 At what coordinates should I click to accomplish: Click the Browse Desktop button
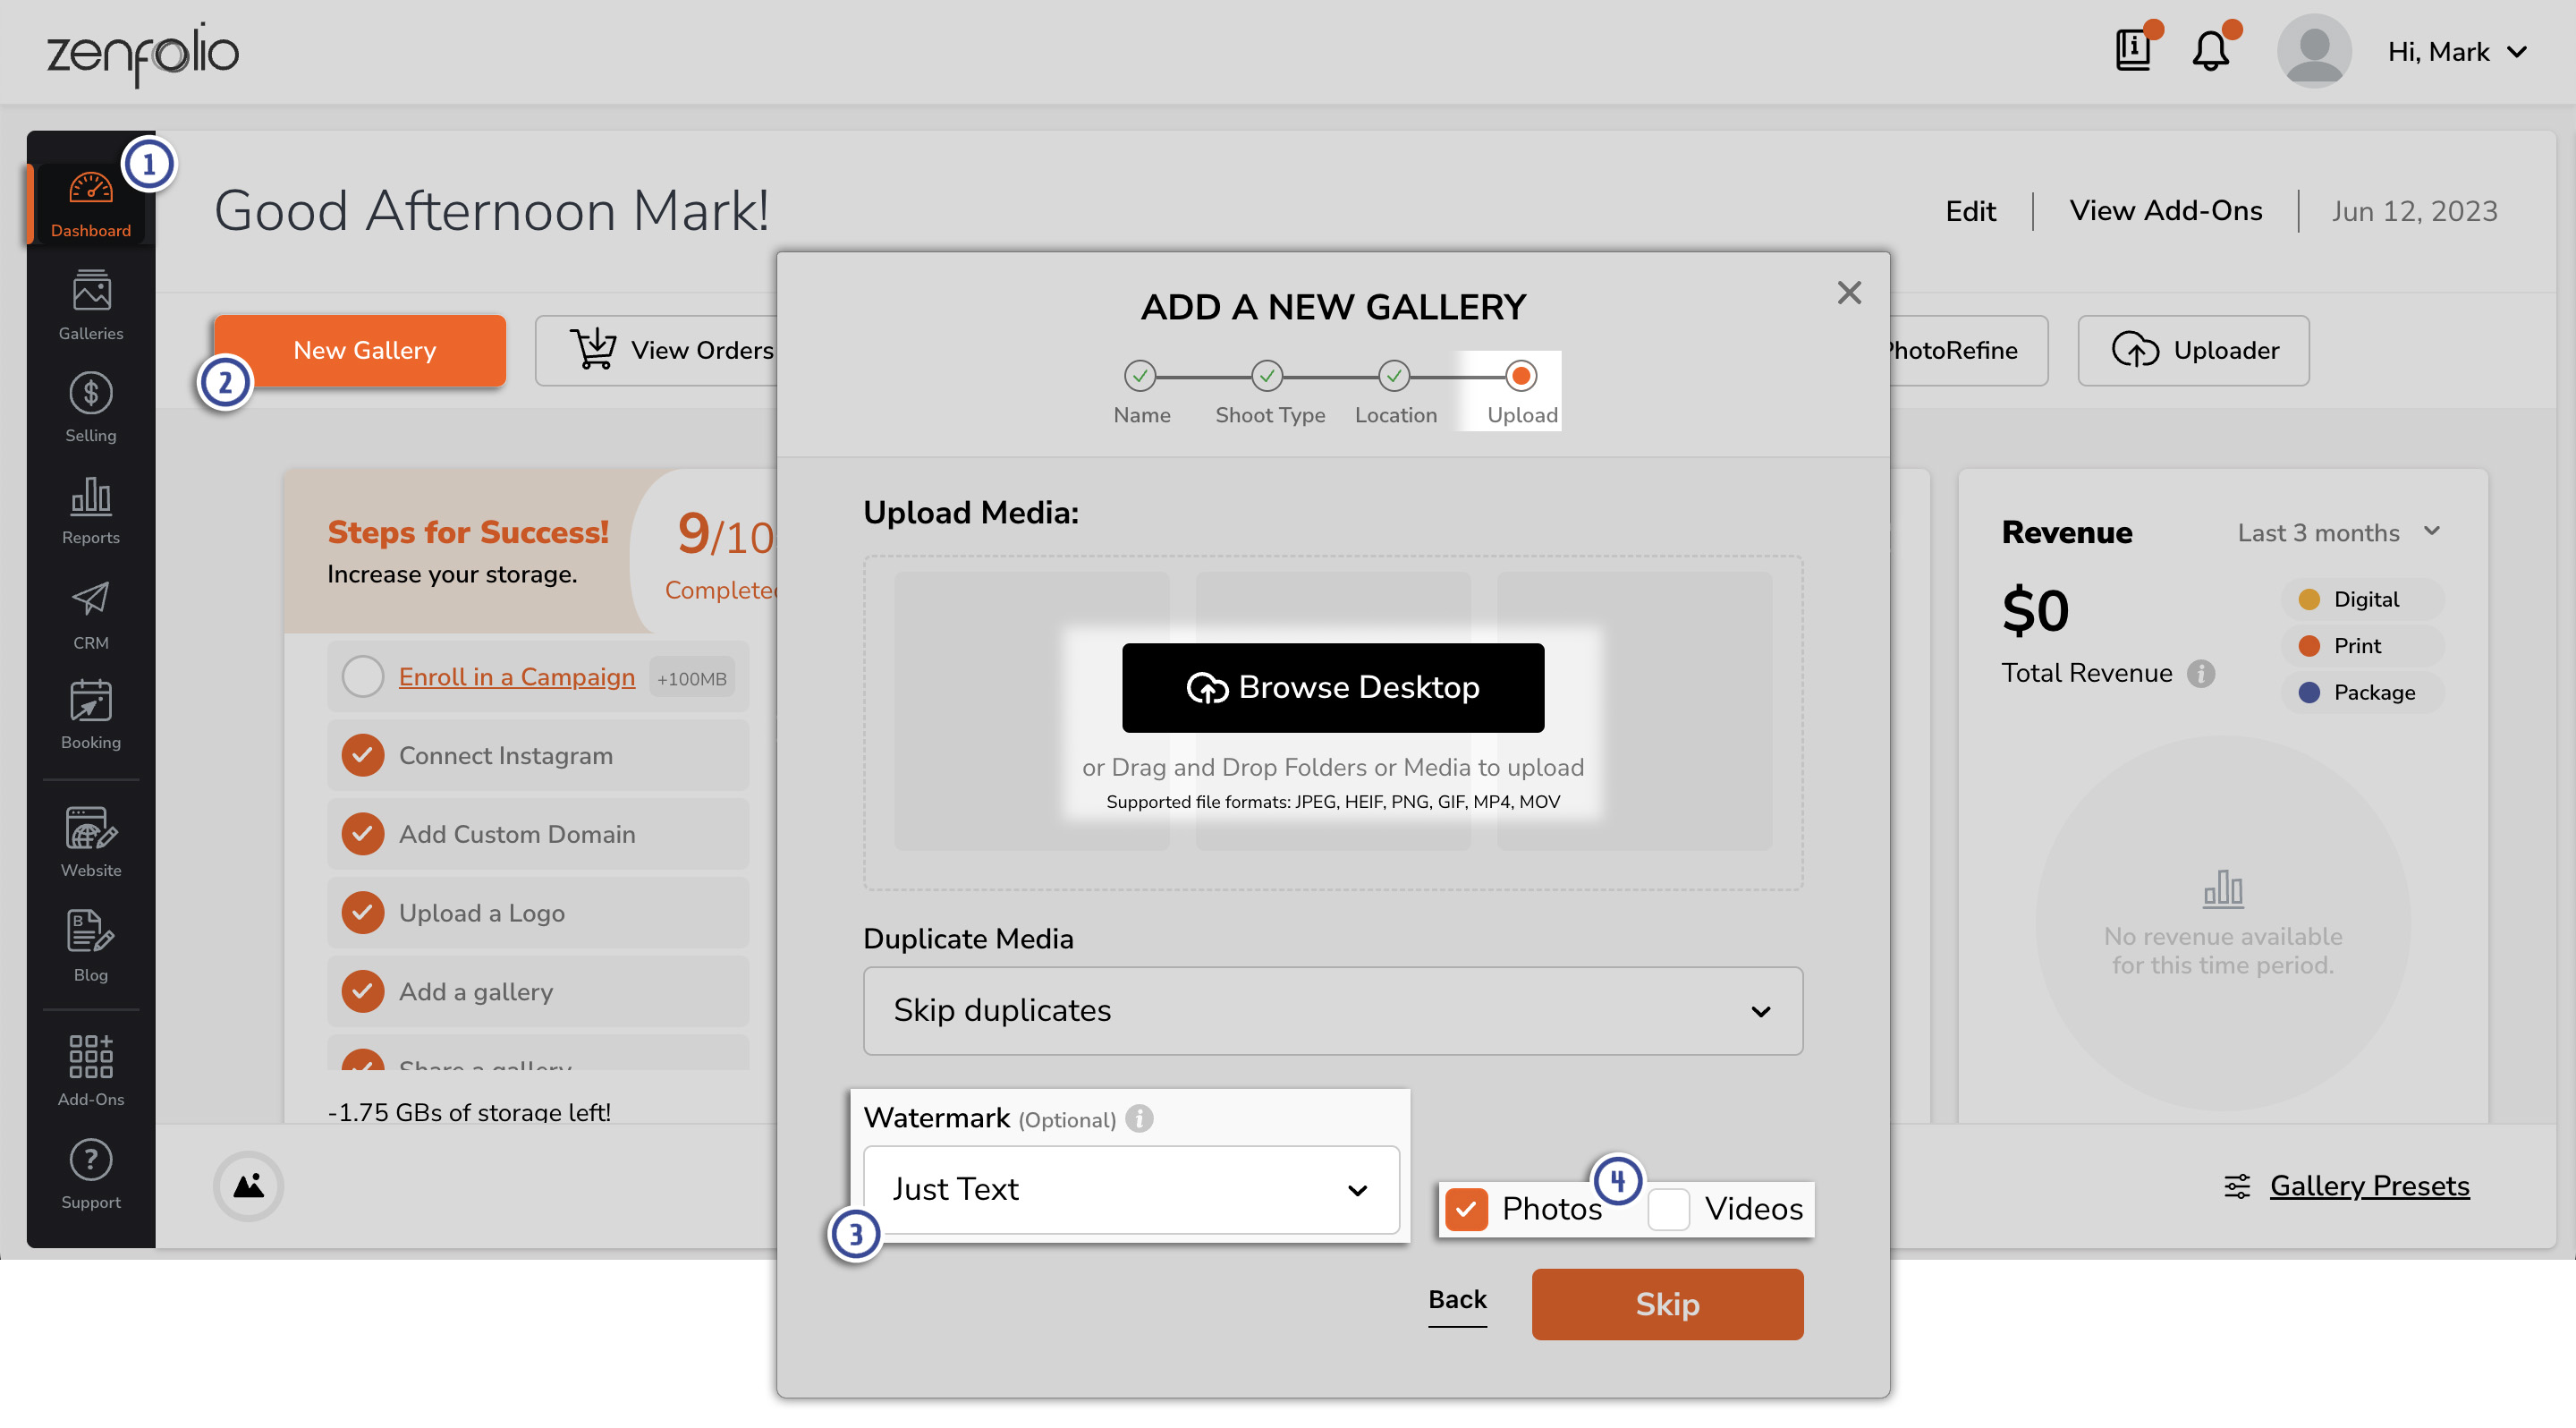coord(1333,688)
